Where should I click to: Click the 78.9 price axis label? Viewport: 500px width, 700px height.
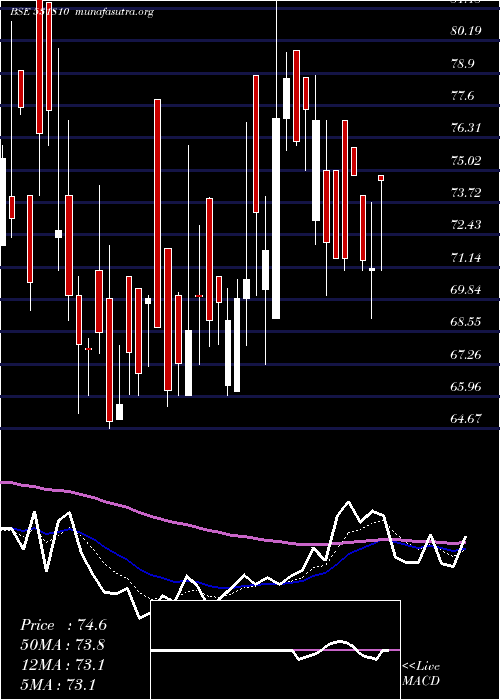click(x=463, y=63)
